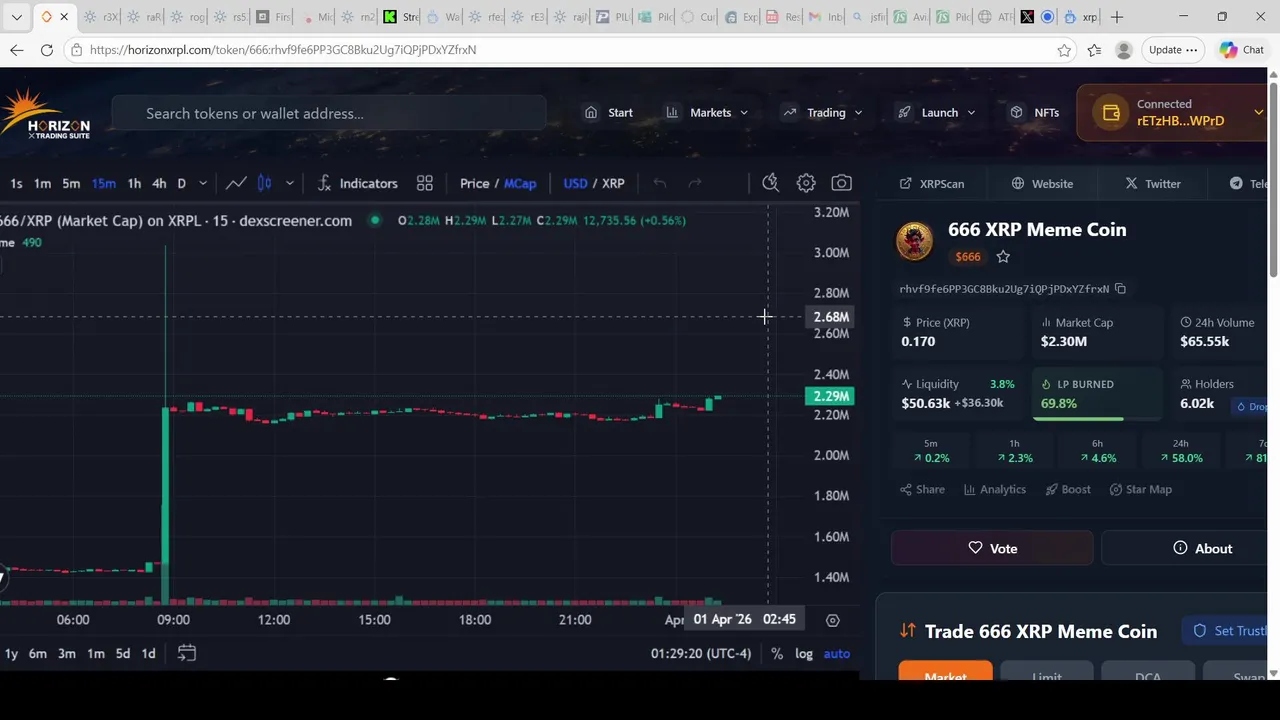Switch chart to Price mode
The width and height of the screenshot is (1280, 720).
click(x=474, y=183)
